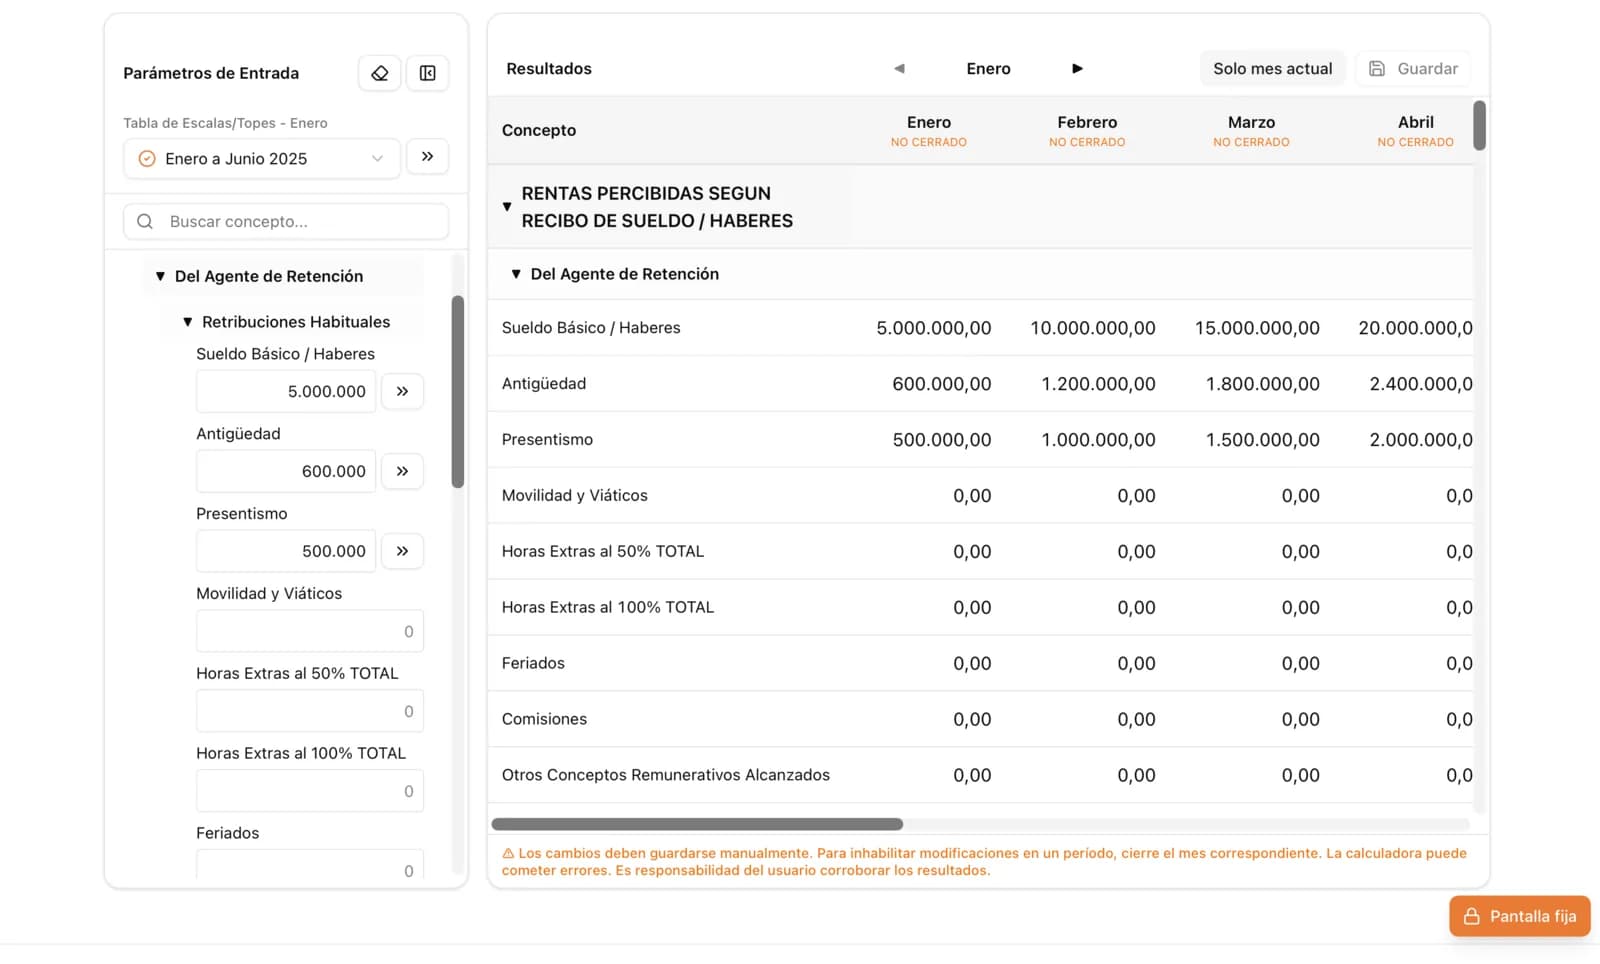Viewport: 1600px width, 964px height.
Task: Collapse Del Agente de Retención in left tree
Action: pos(160,277)
